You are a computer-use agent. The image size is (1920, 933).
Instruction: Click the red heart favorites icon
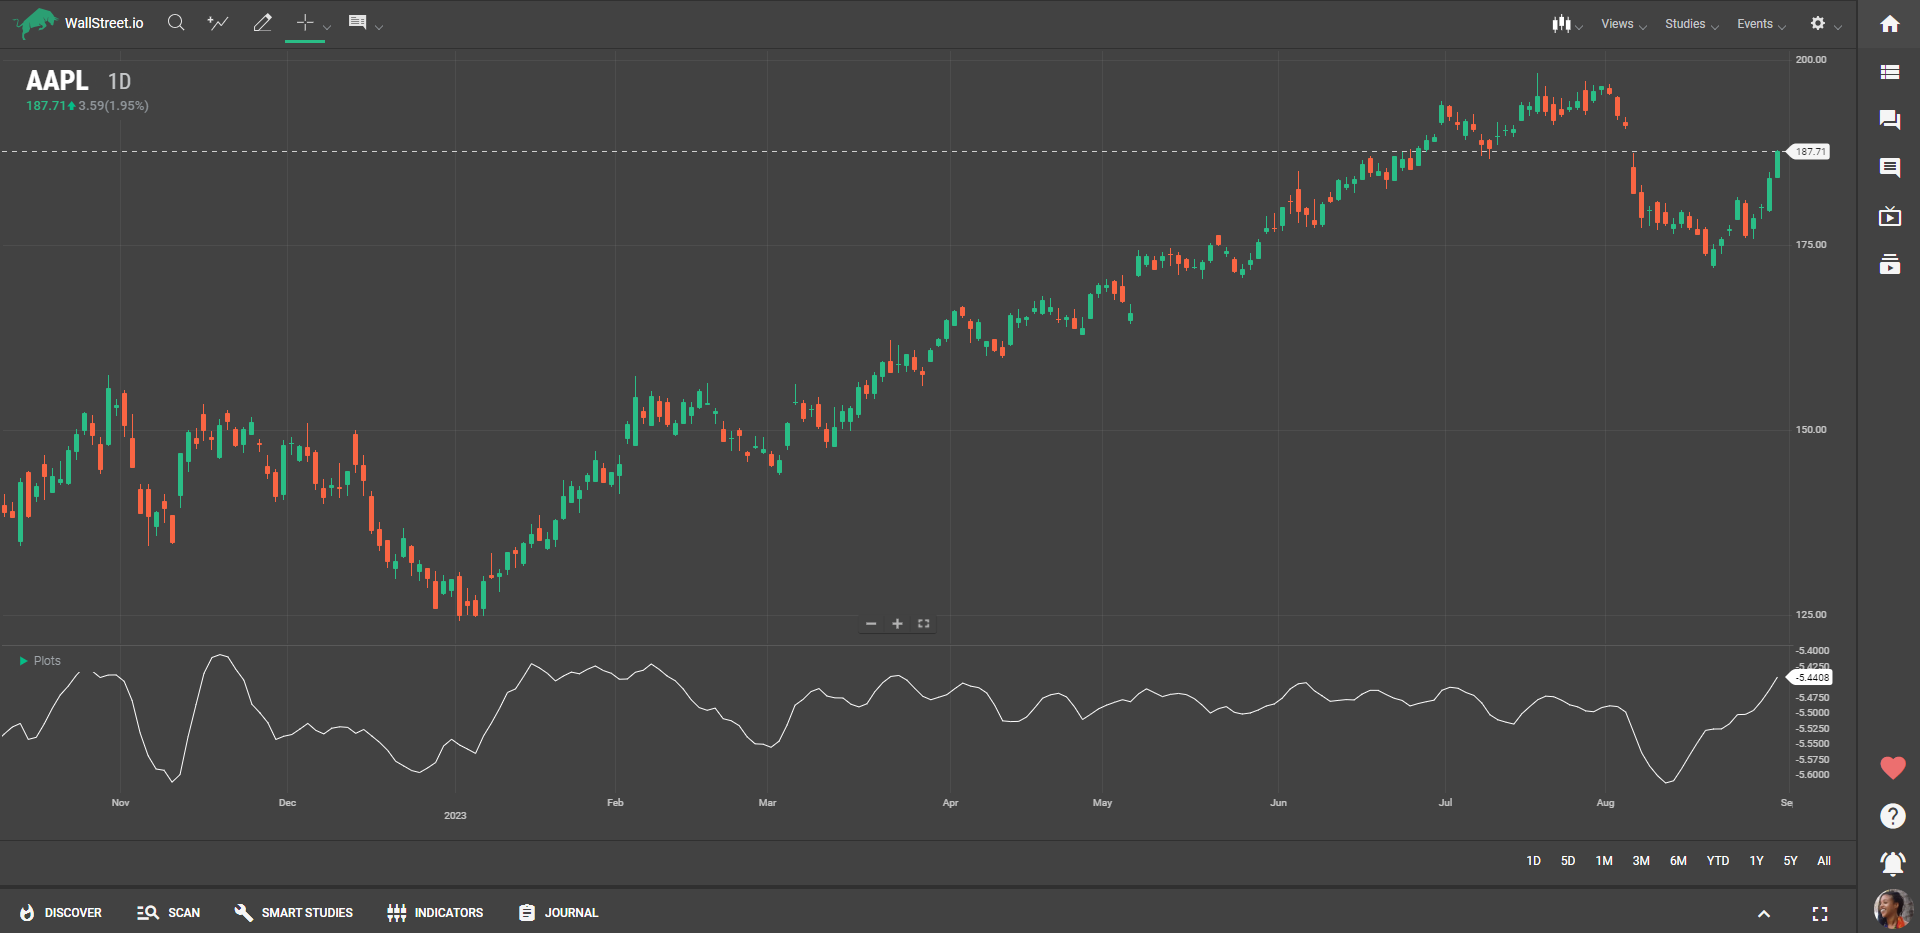pos(1892,768)
